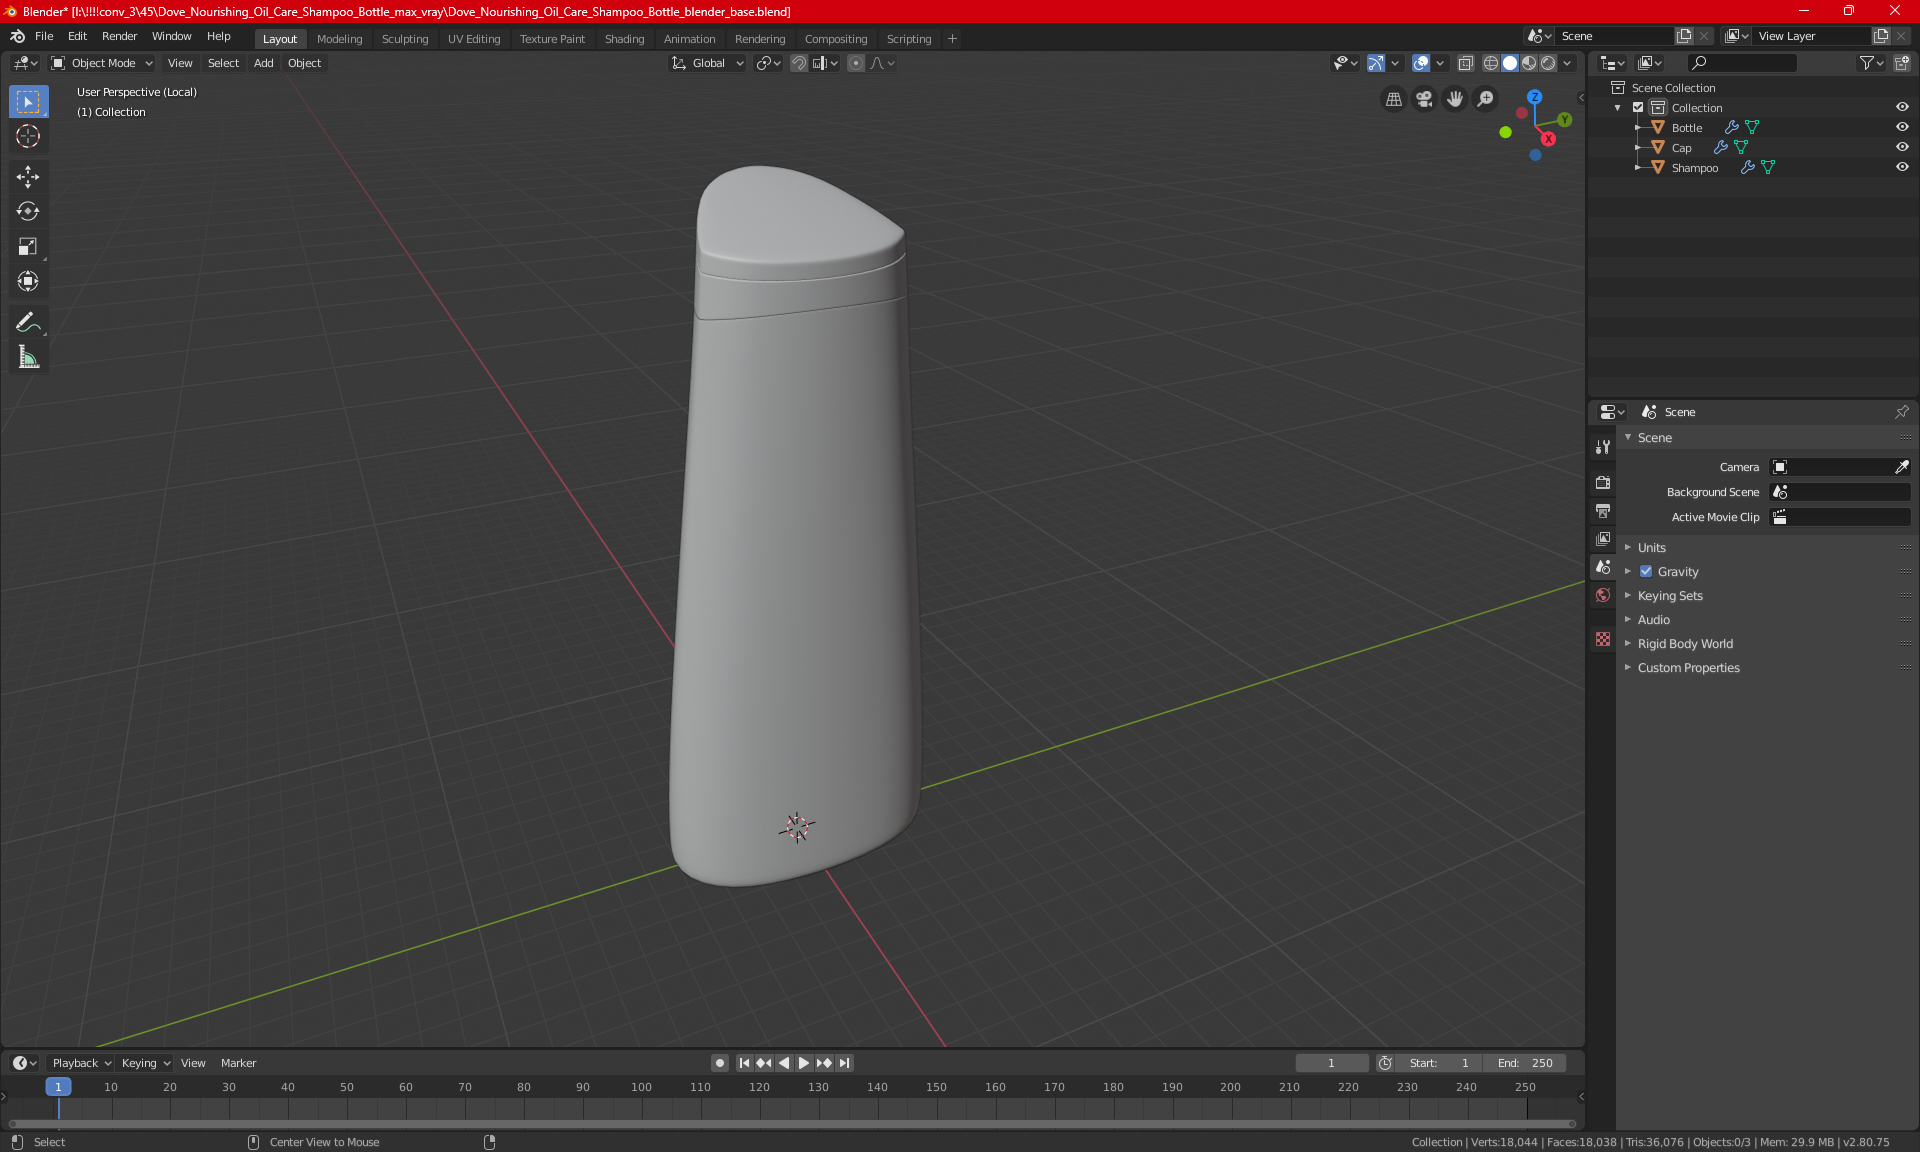1920x1152 pixels.
Task: Switch to camera view icon
Action: (x=1425, y=99)
